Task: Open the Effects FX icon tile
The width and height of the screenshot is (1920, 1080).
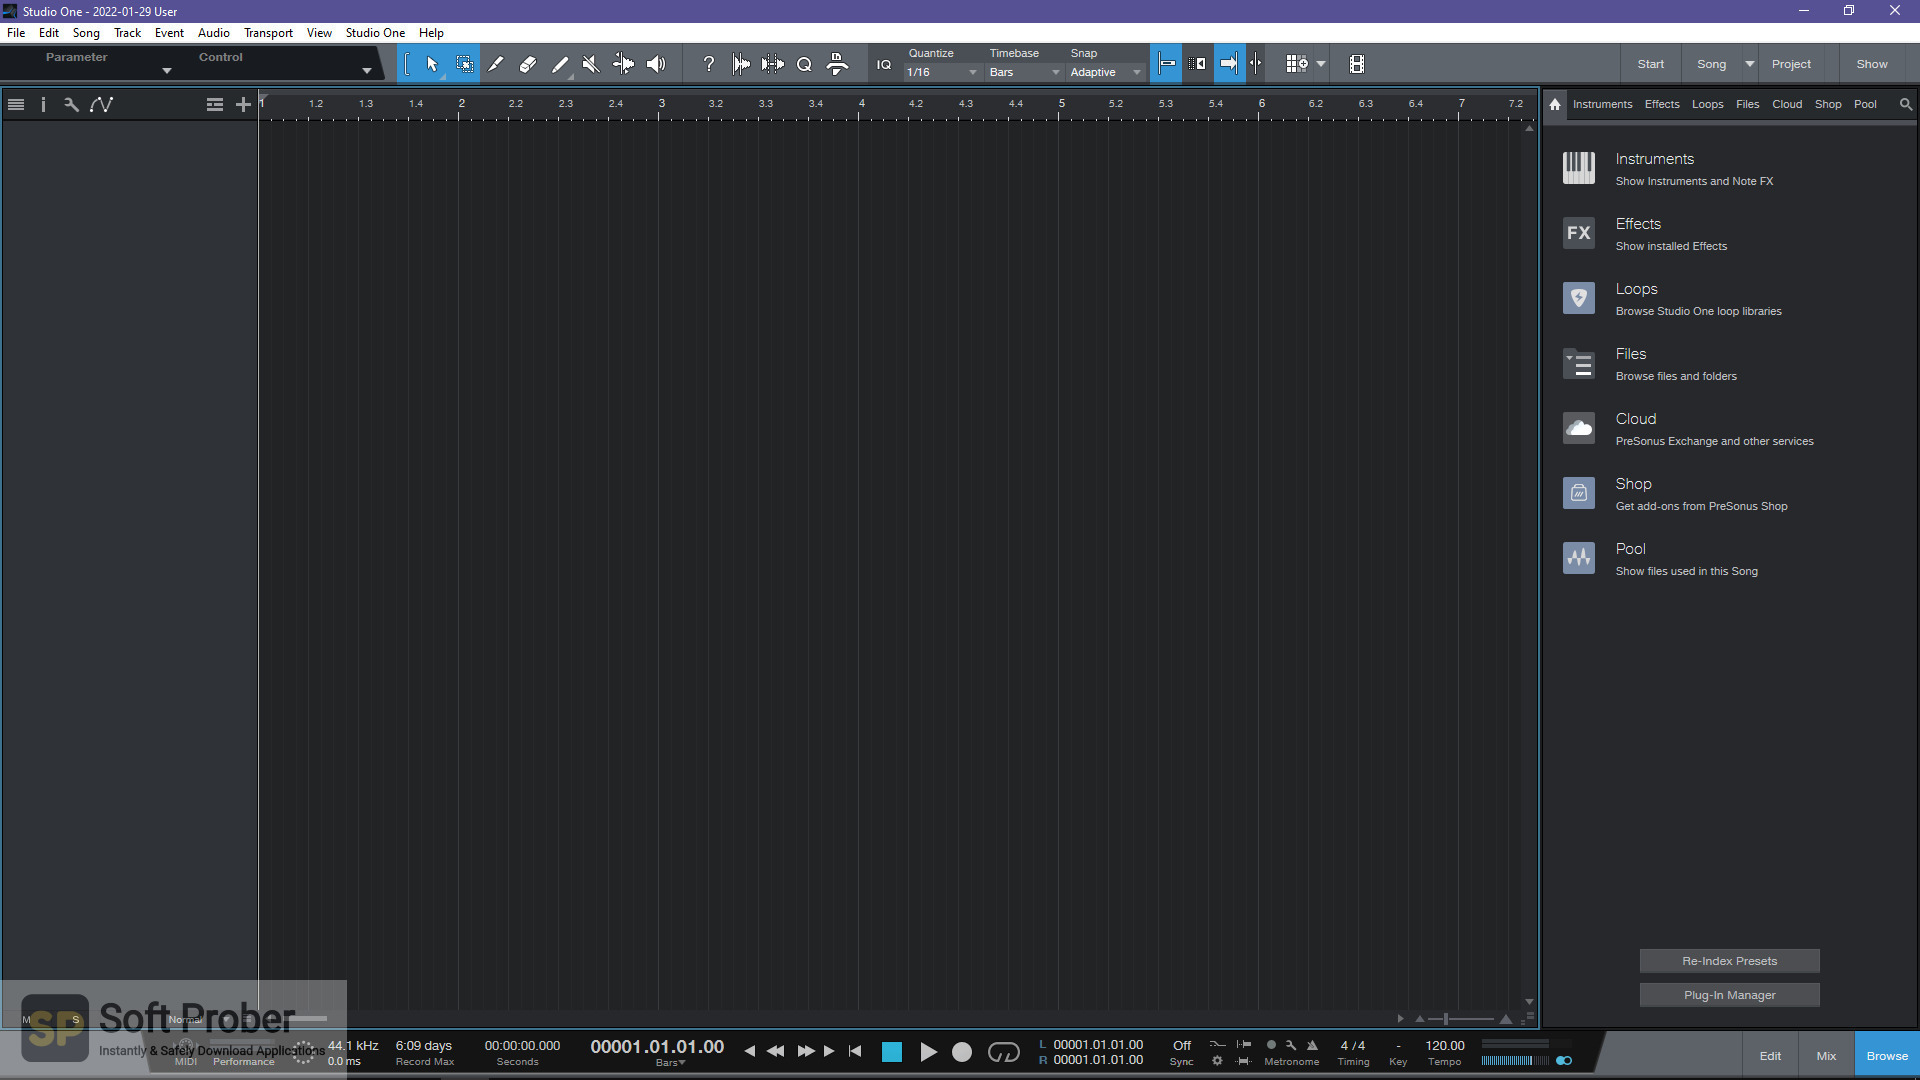Action: tap(1579, 233)
